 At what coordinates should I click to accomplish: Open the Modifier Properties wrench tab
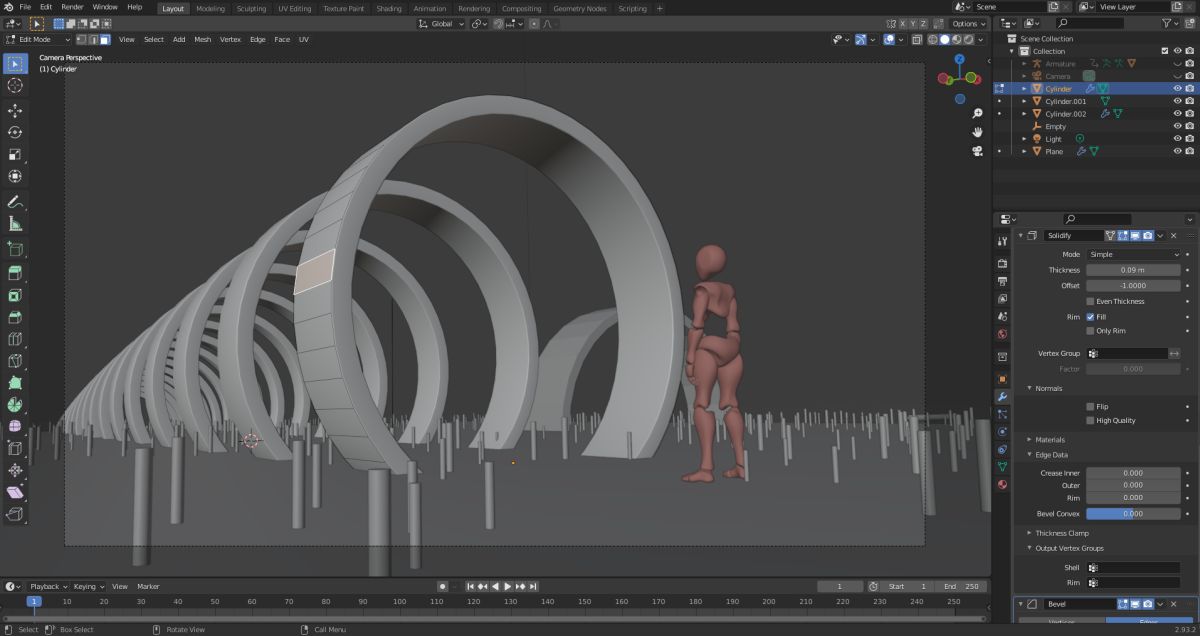[1002, 396]
